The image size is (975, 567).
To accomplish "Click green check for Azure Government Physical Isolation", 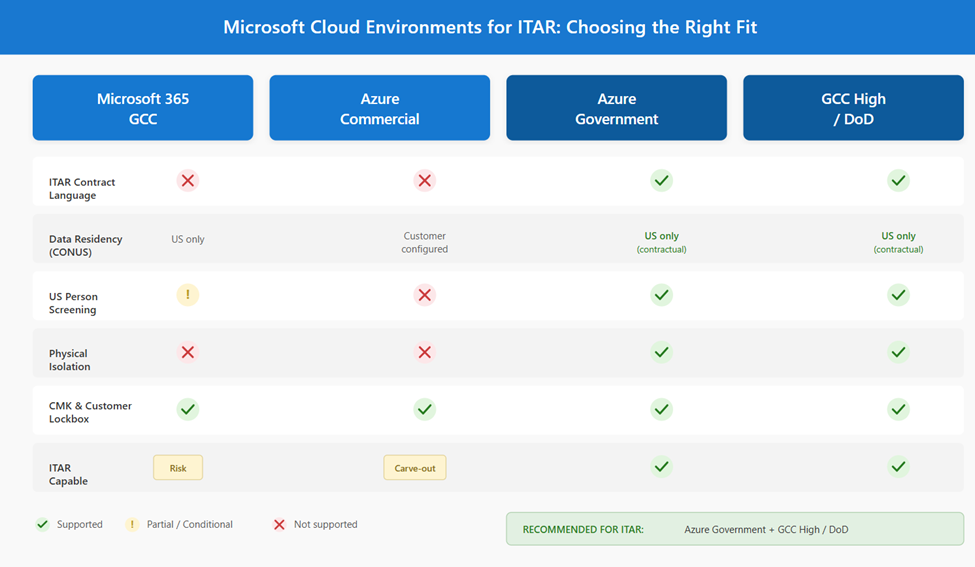I will pyautogui.click(x=661, y=352).
